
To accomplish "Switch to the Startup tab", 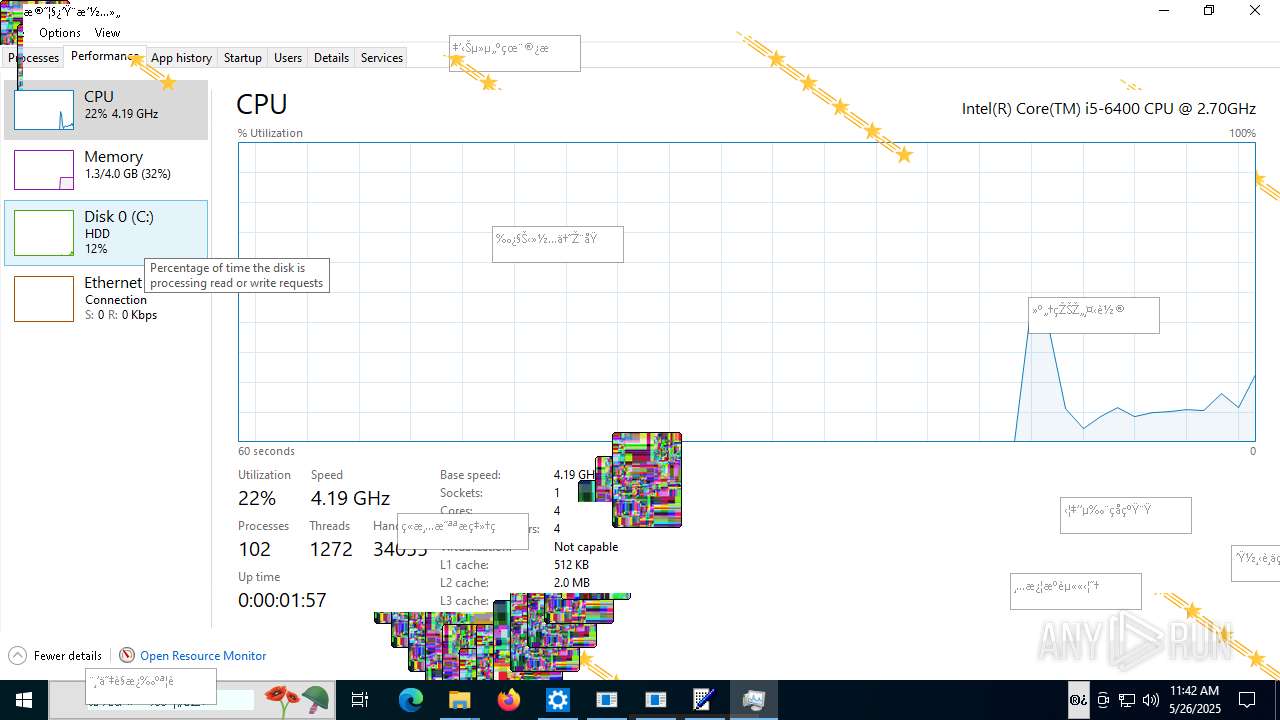I will click(x=242, y=58).
